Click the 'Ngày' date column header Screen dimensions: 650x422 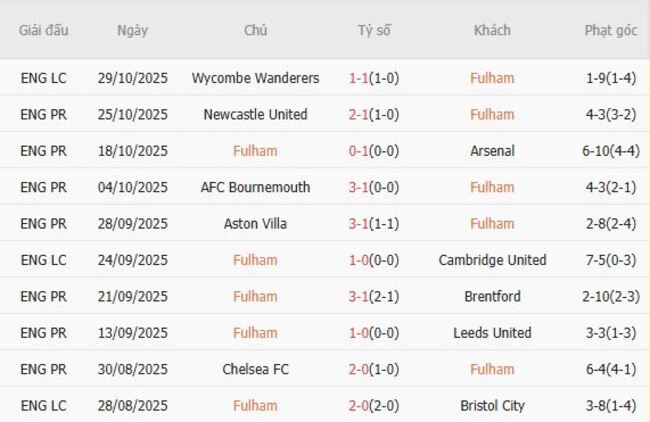[132, 30]
